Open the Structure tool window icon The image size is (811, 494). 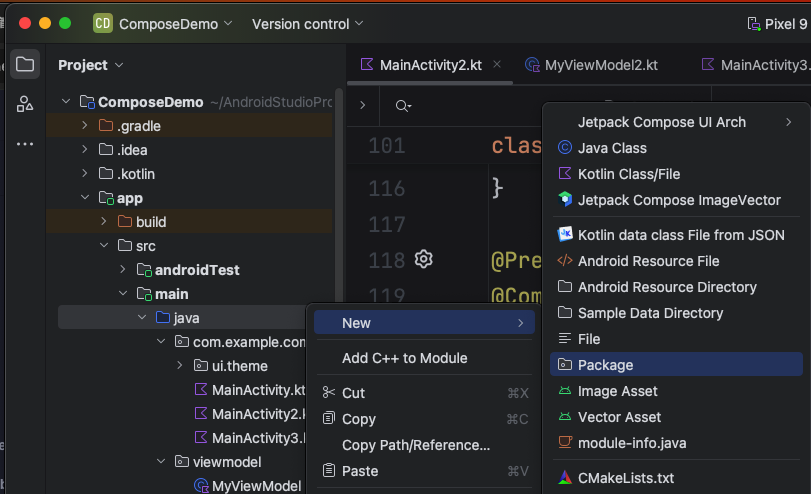[x=25, y=104]
